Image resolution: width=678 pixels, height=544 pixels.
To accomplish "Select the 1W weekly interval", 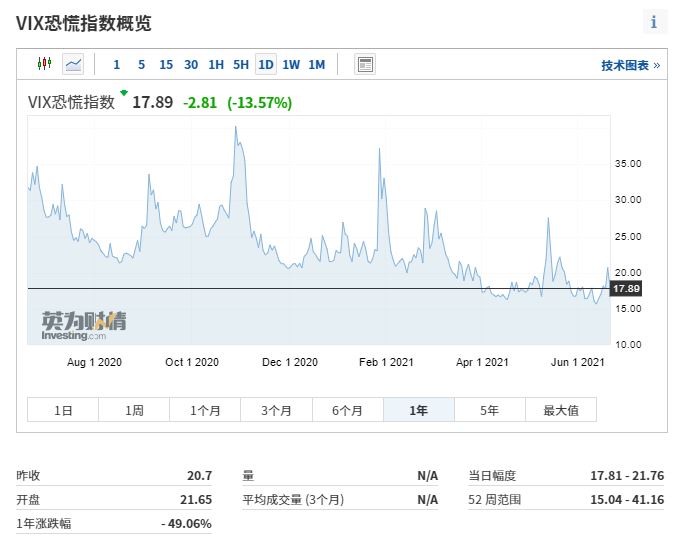I will tap(291, 65).
